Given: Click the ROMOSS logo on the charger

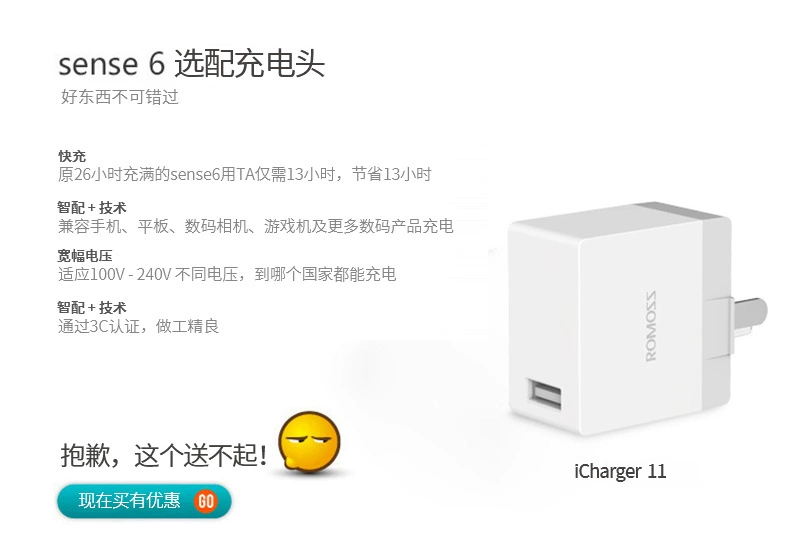Looking at the screenshot, I should click(x=651, y=326).
